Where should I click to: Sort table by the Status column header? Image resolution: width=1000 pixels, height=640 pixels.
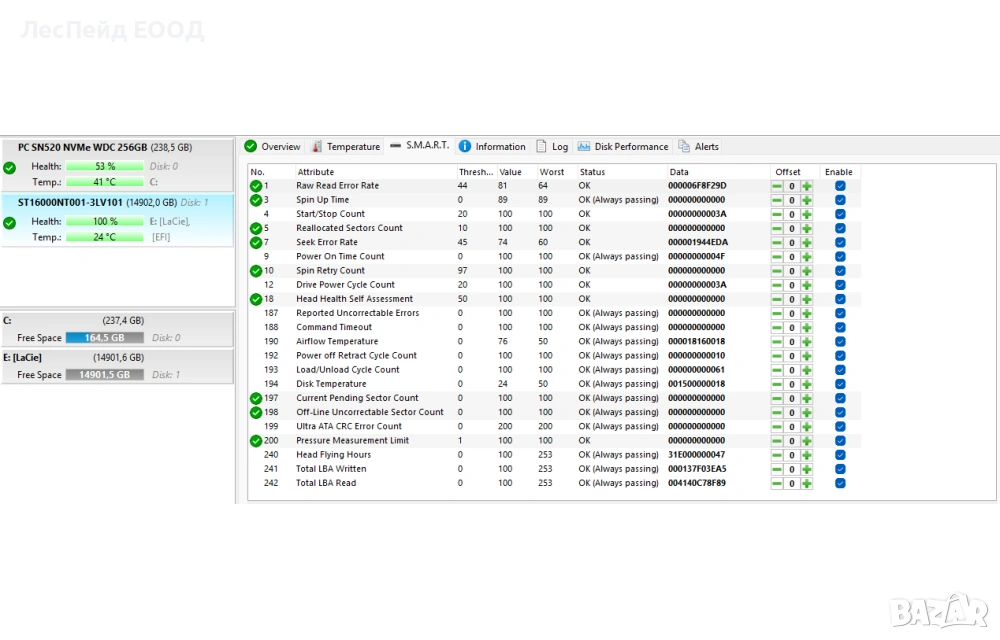[x=592, y=173]
